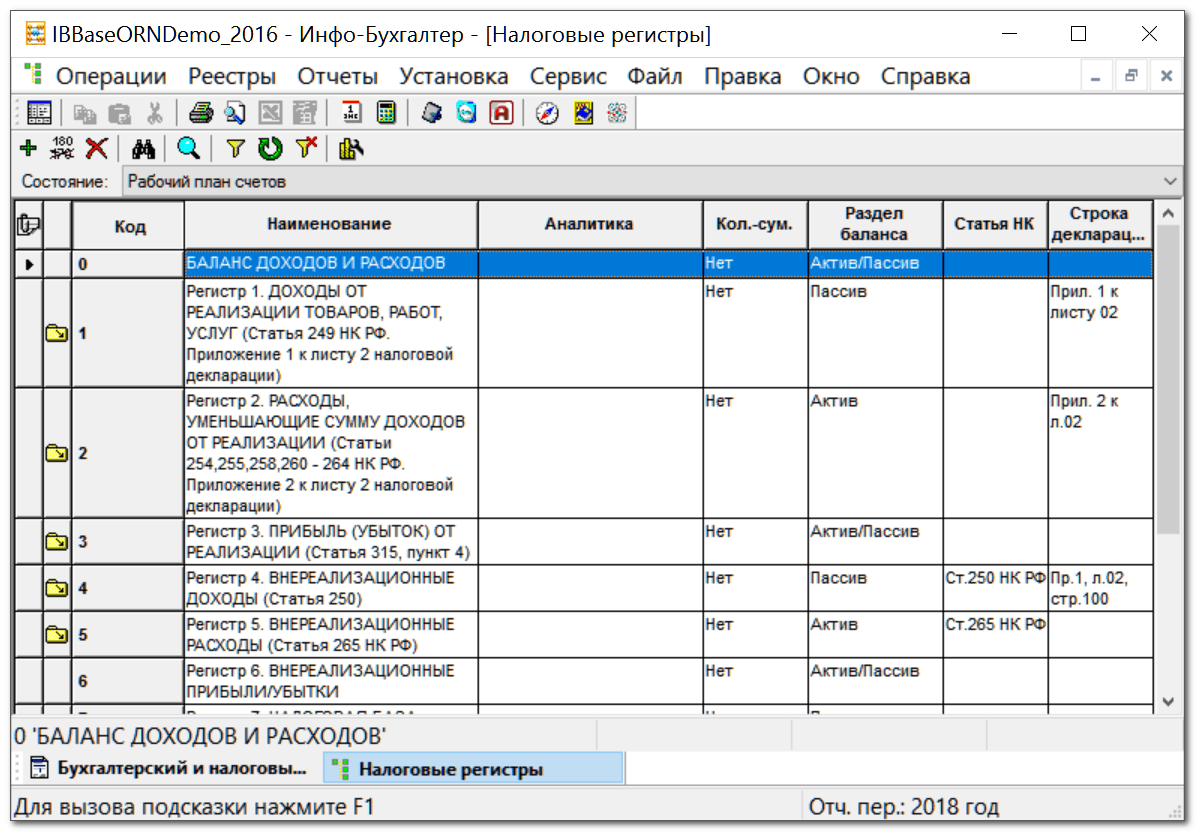
Task: Expand the folder for register 3
Action: 56,541
